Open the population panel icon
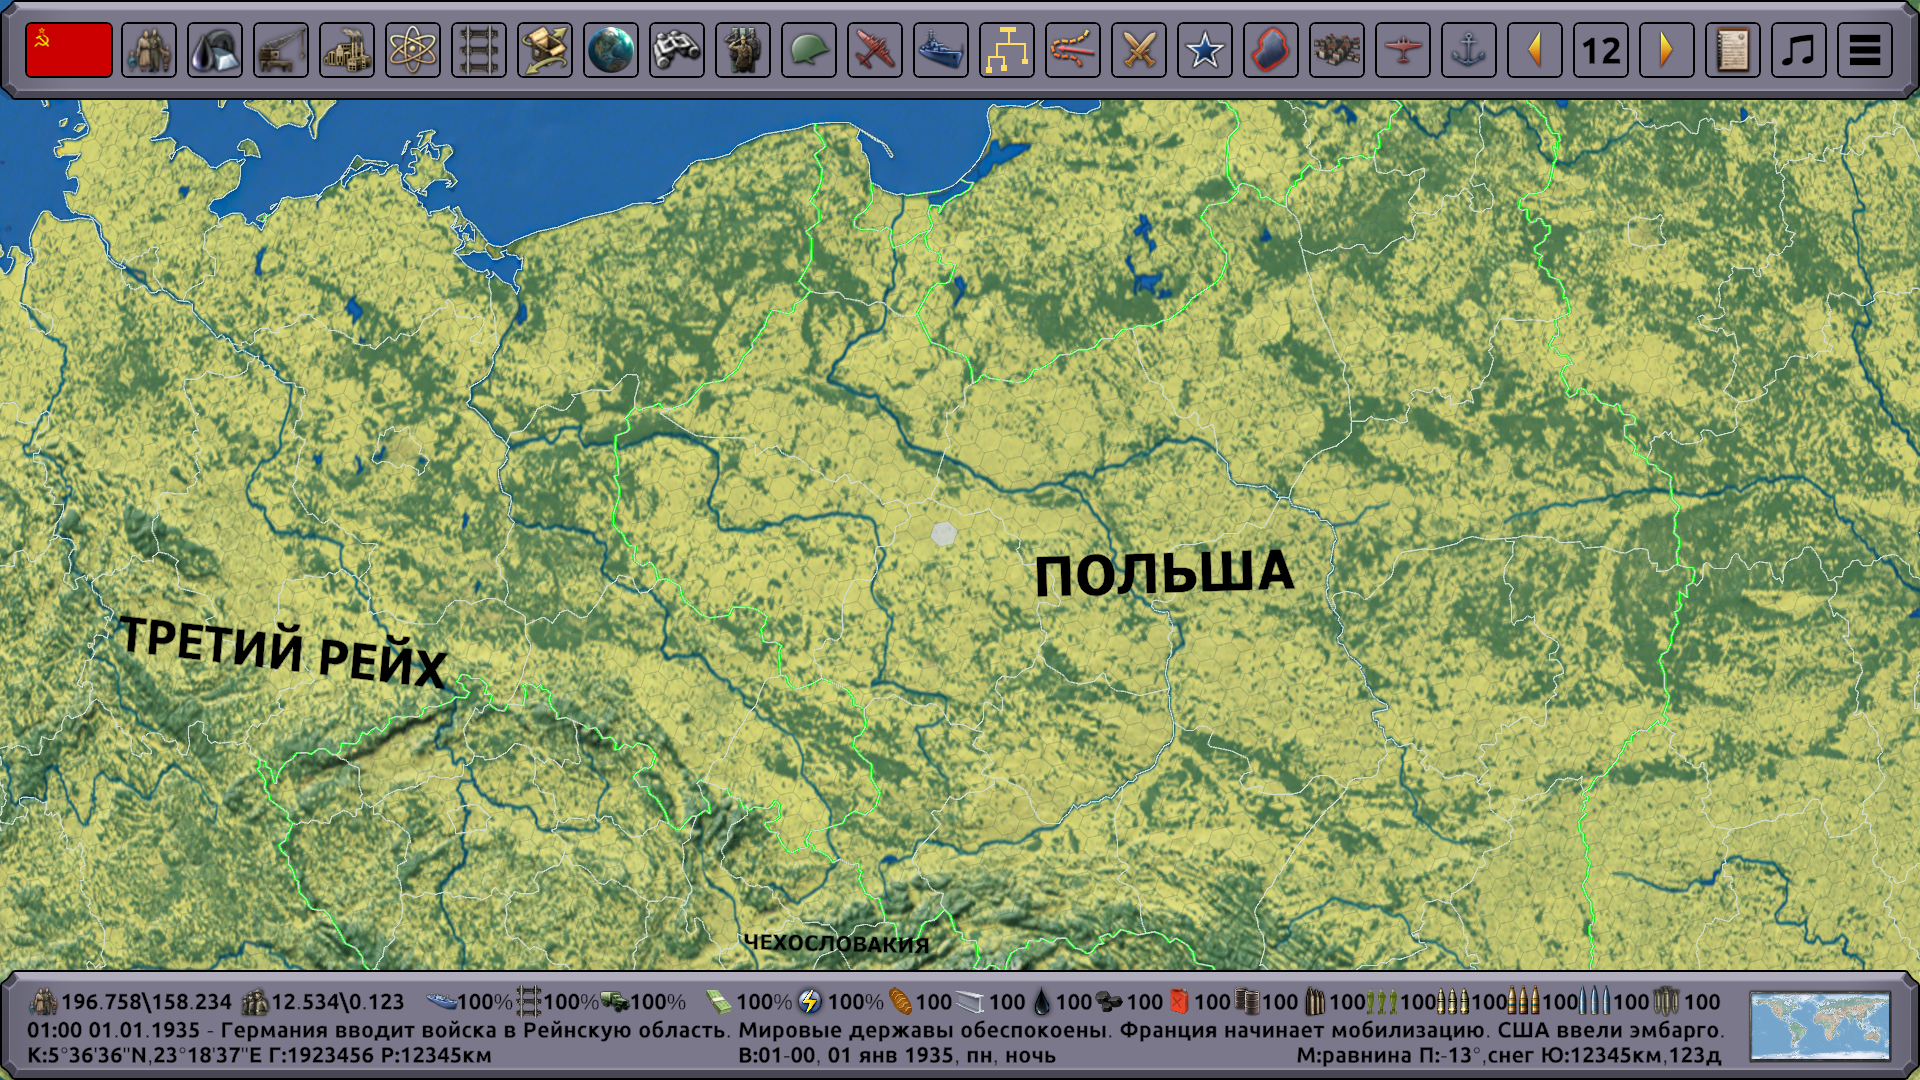 pos(149,50)
